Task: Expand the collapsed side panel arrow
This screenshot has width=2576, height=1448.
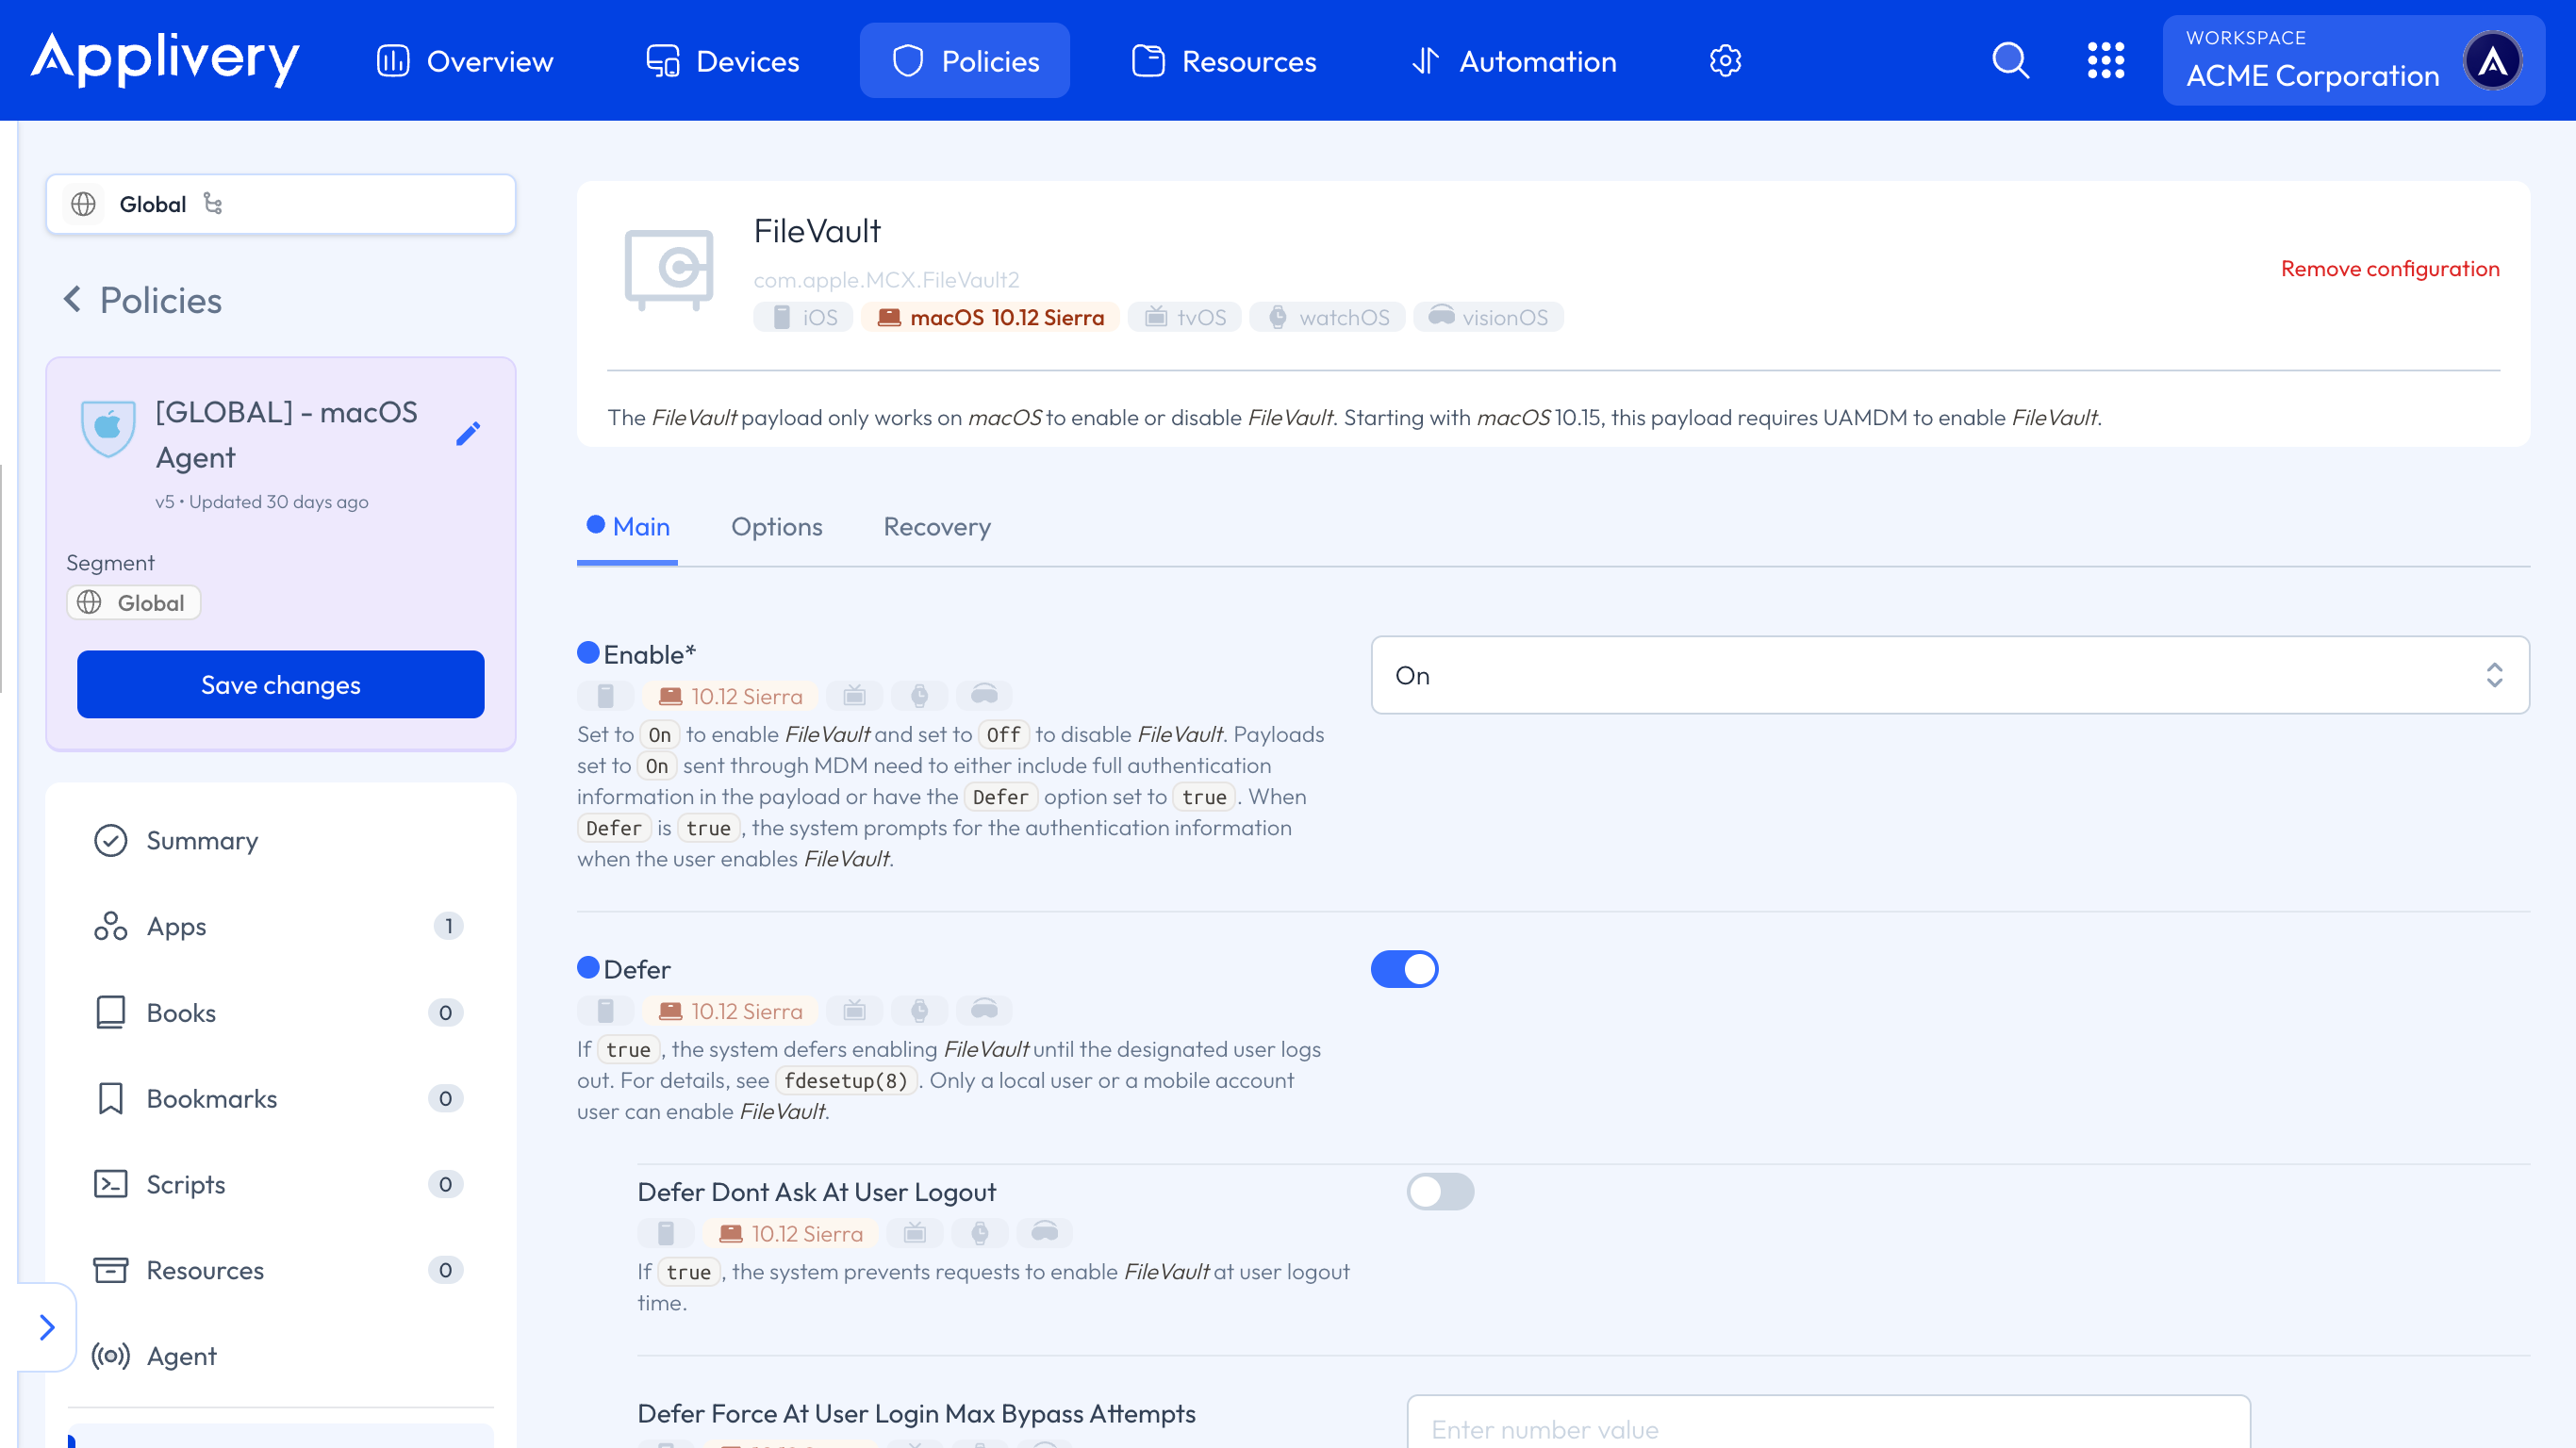Action: click(x=46, y=1327)
